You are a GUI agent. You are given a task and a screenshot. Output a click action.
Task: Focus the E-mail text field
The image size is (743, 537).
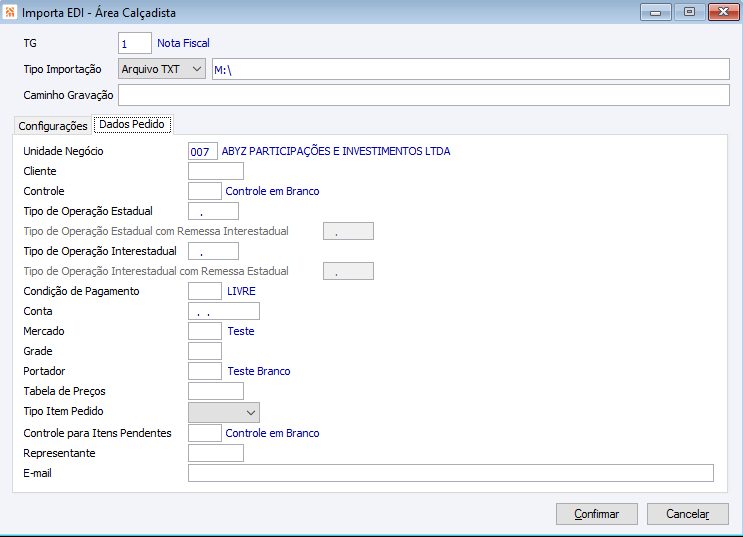click(x=450, y=473)
